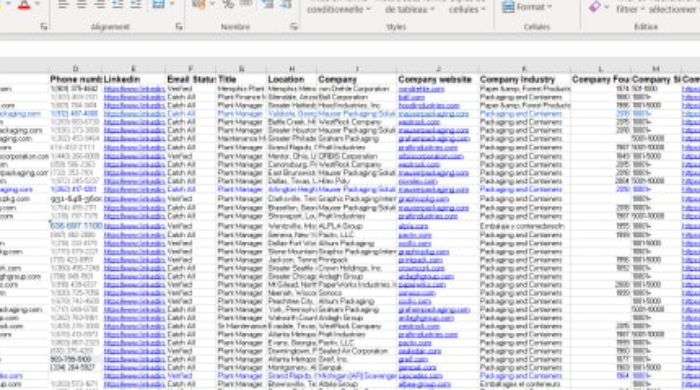The width and height of the screenshot is (700, 390).
Task: Apply the red font color button
Action: (x=24, y=4)
